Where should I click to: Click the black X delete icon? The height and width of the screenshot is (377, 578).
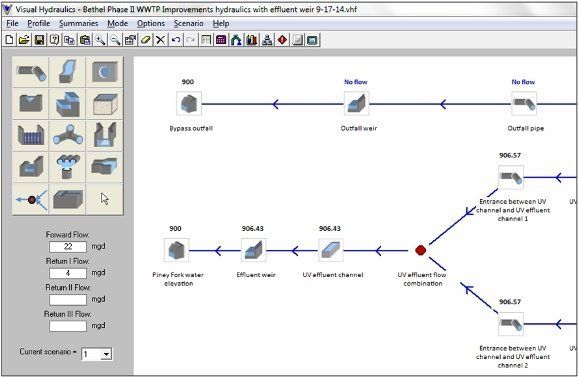tap(160, 40)
